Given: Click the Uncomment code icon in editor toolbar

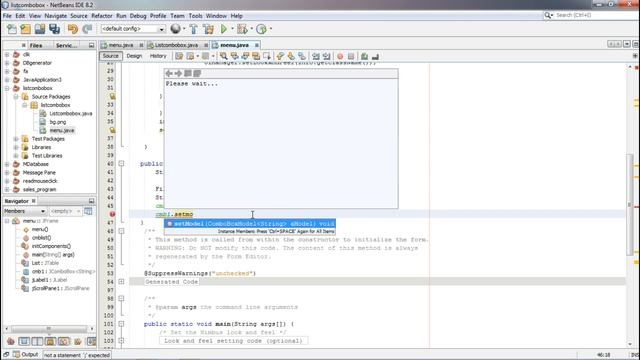Looking at the screenshot, I should point(375,56).
